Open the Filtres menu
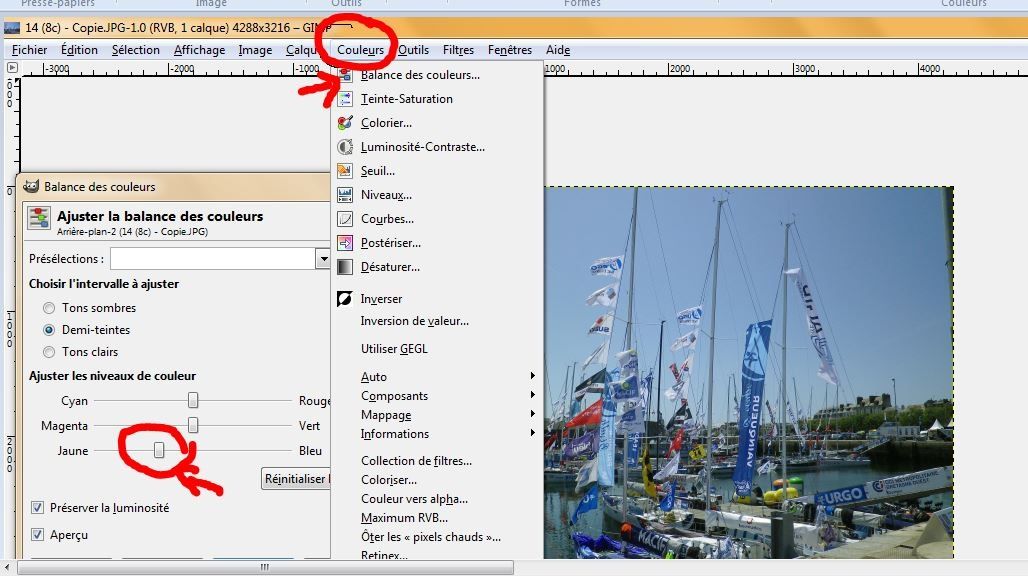This screenshot has height=576, width=1028. tap(458, 50)
